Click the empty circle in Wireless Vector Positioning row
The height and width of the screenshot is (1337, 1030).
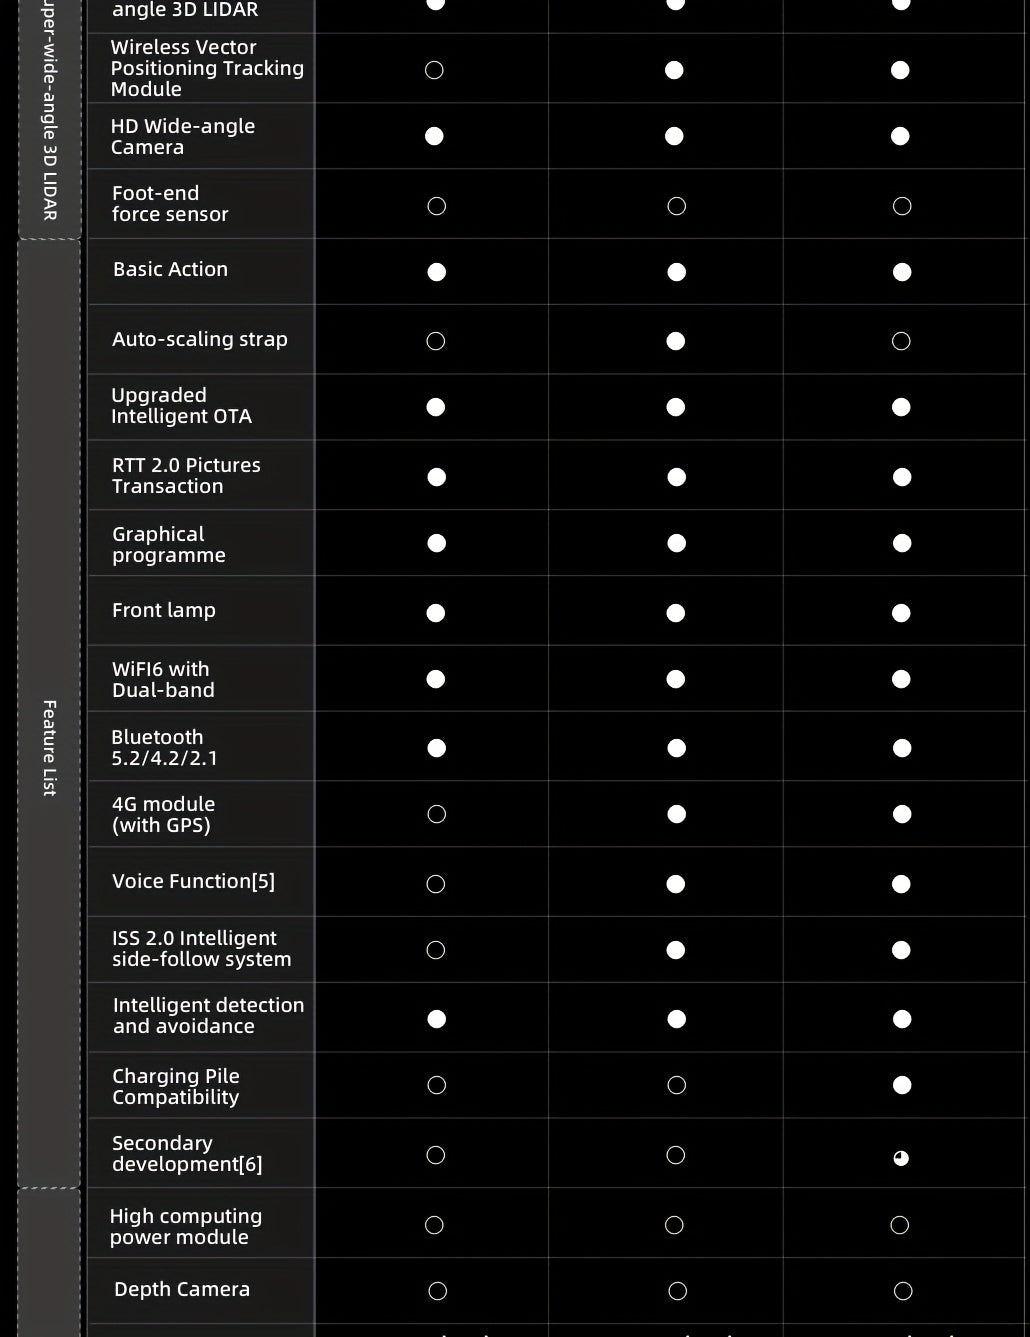434,70
